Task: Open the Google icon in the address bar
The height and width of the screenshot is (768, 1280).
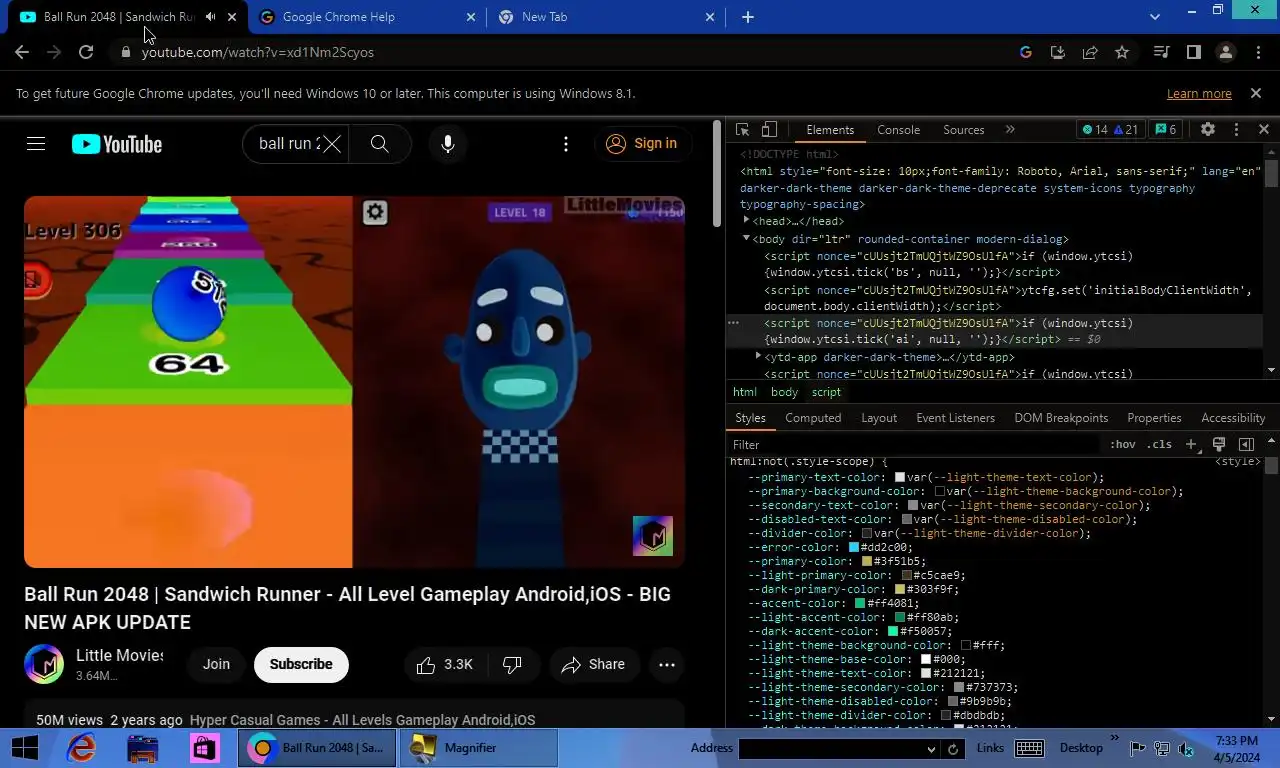Action: [1025, 52]
